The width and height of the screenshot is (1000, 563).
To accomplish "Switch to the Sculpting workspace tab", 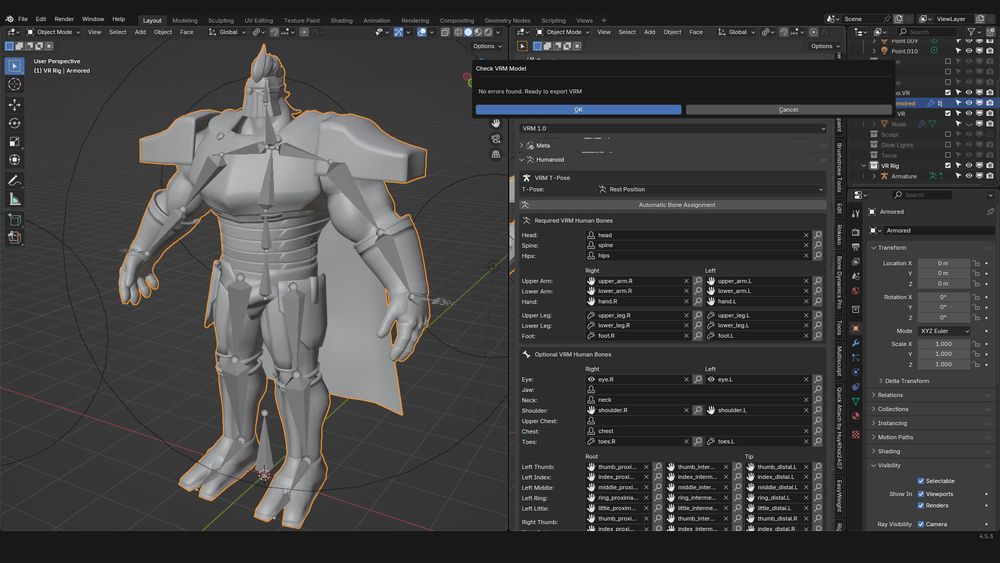I will click(220, 20).
